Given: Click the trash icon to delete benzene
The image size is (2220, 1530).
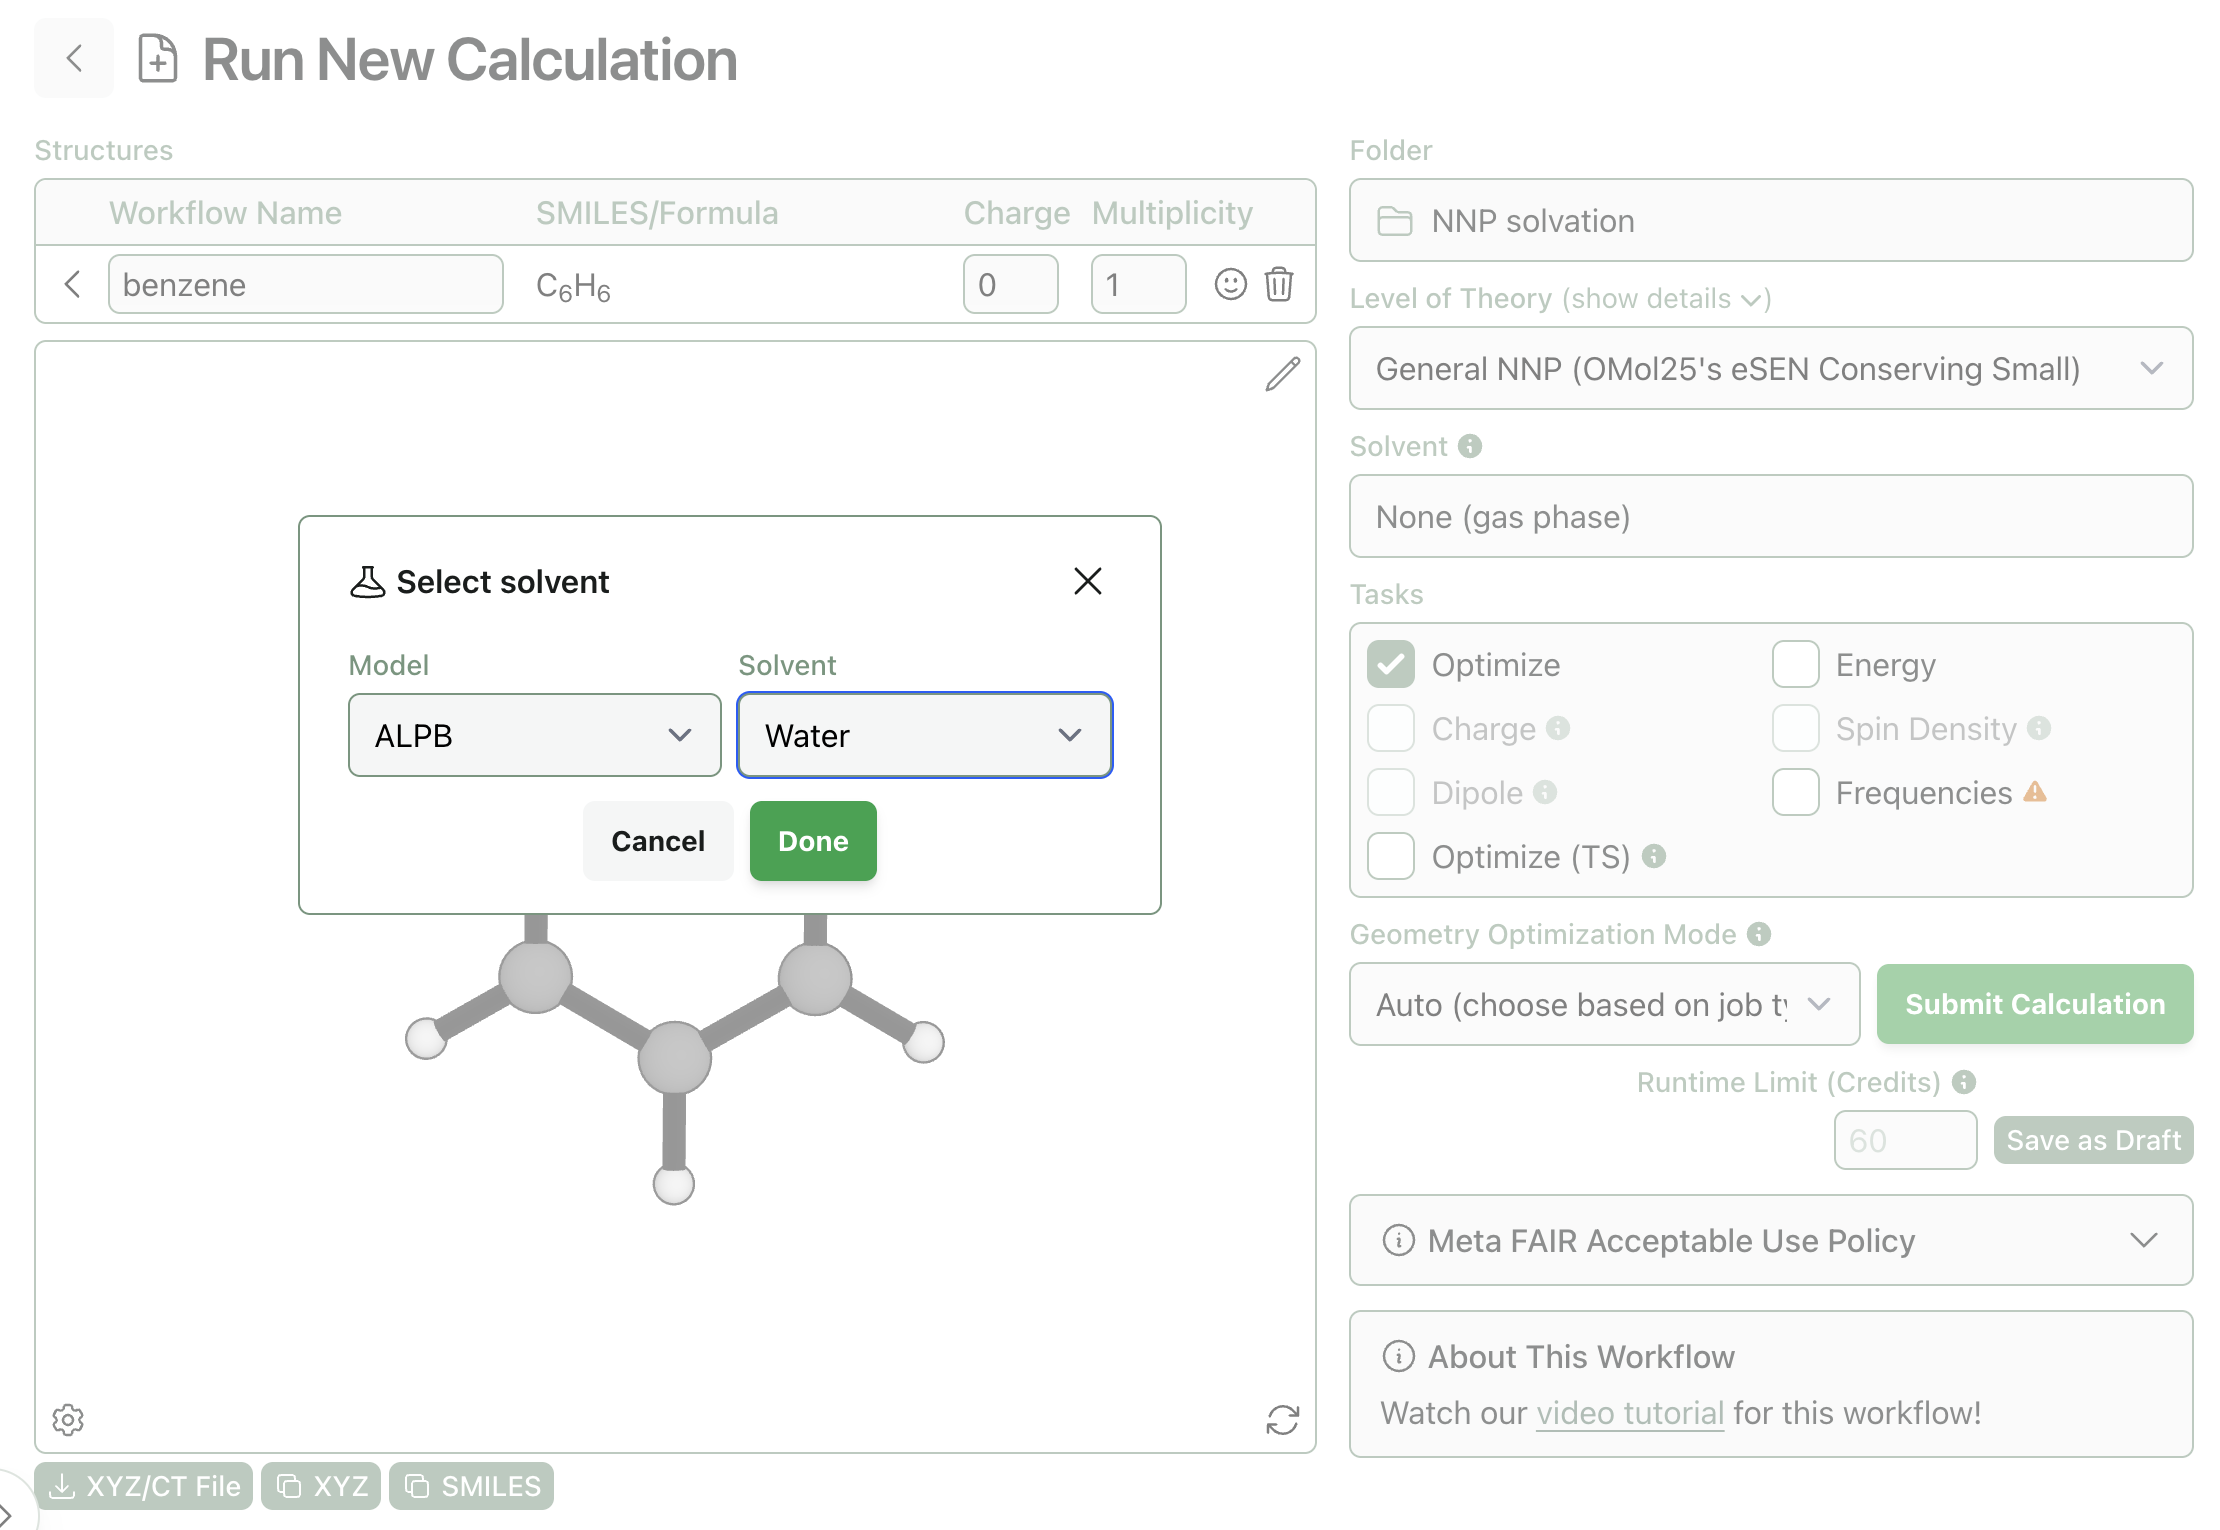Looking at the screenshot, I should point(1279,284).
